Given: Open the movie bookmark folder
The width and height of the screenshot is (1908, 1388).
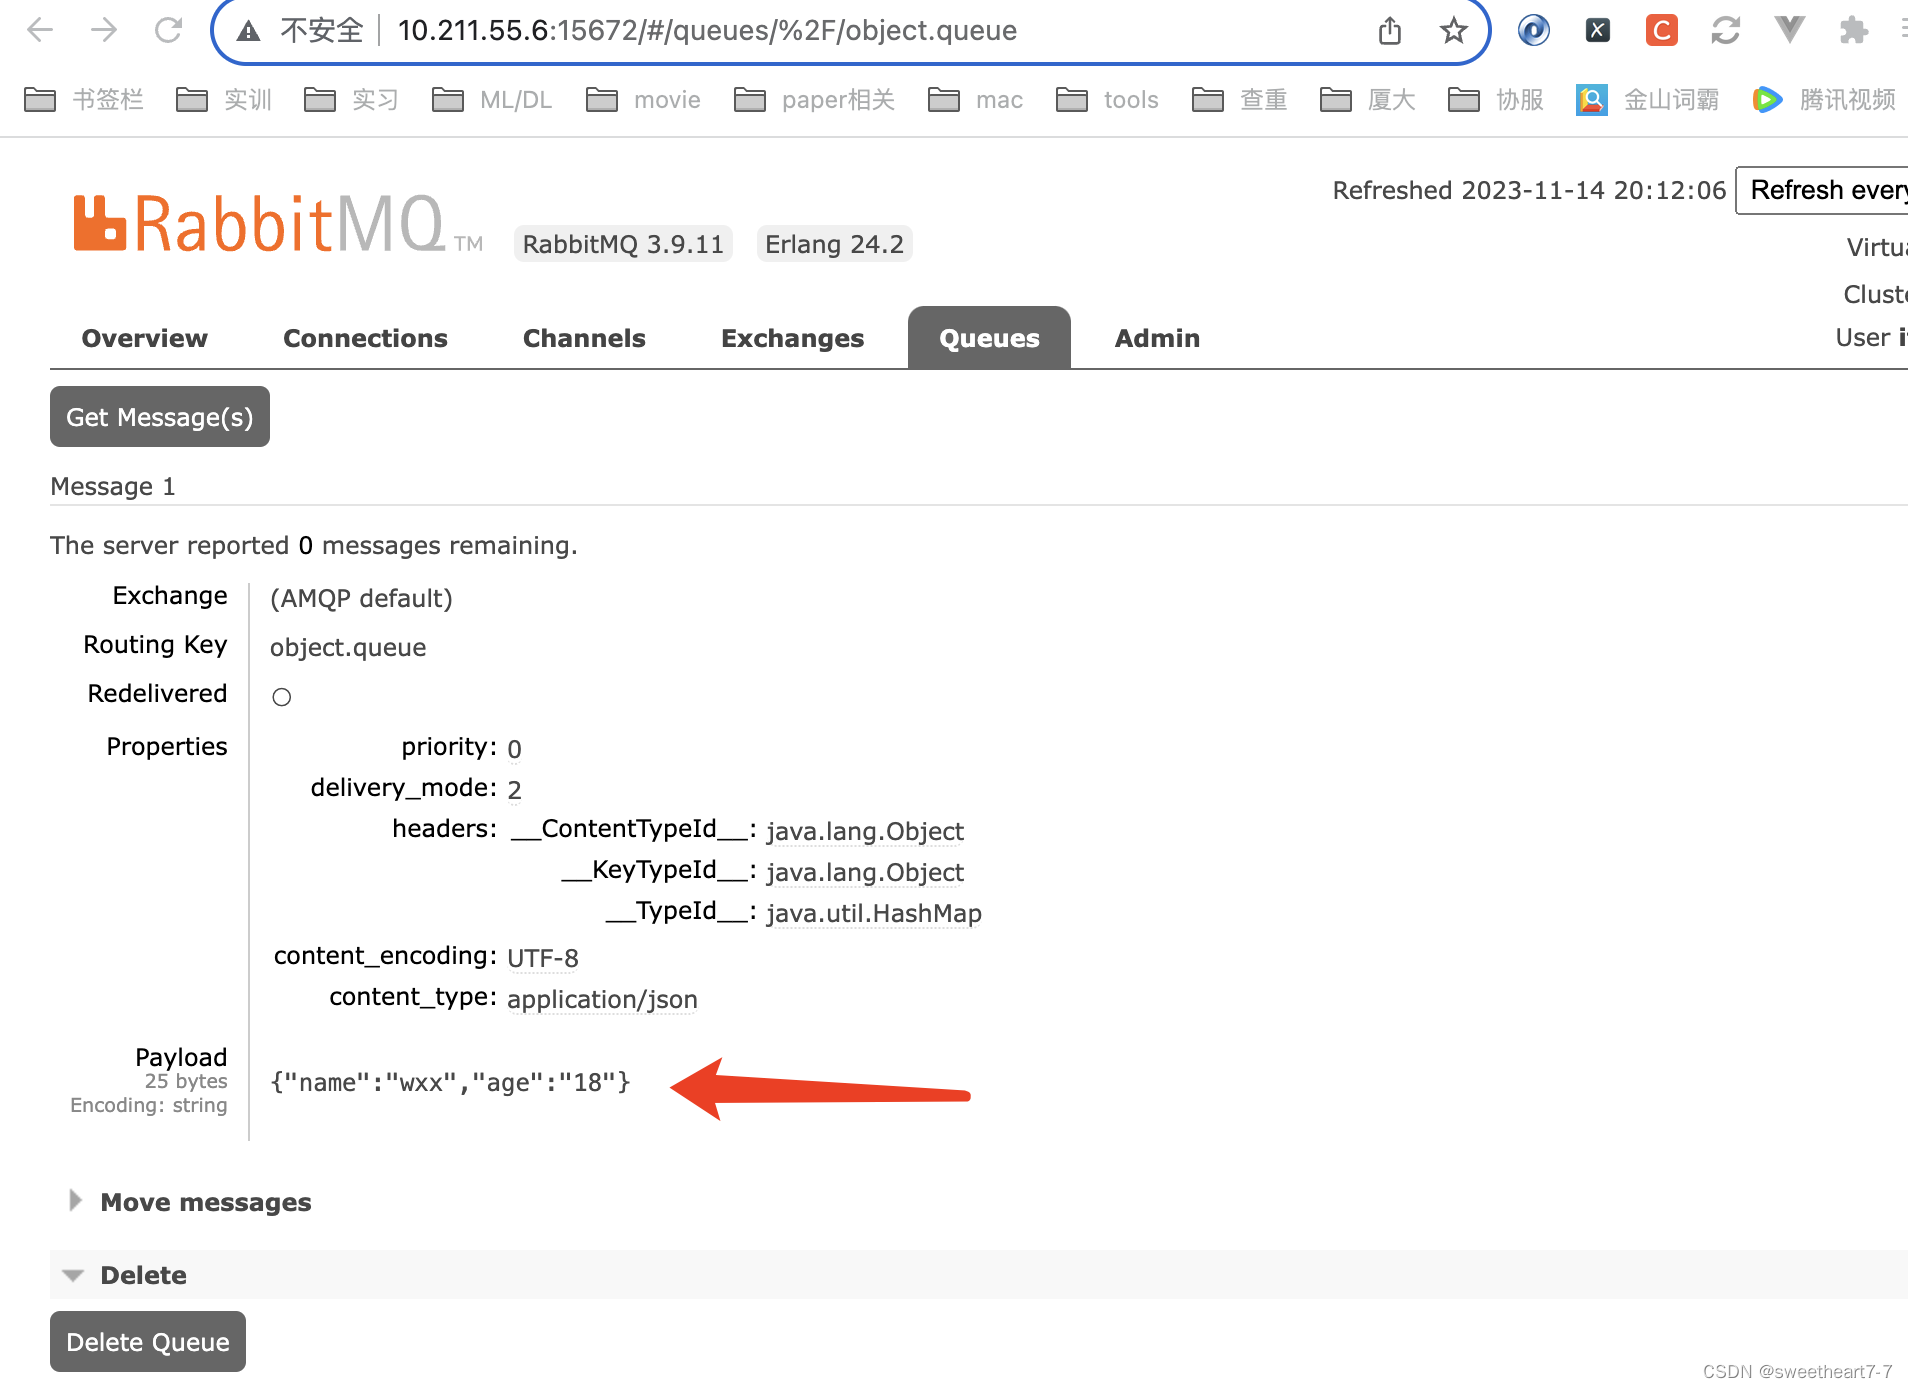Looking at the screenshot, I should [x=643, y=100].
